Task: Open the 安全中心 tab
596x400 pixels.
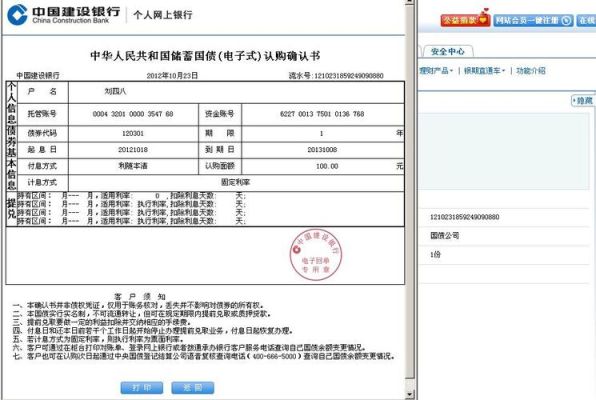Action: (x=447, y=51)
